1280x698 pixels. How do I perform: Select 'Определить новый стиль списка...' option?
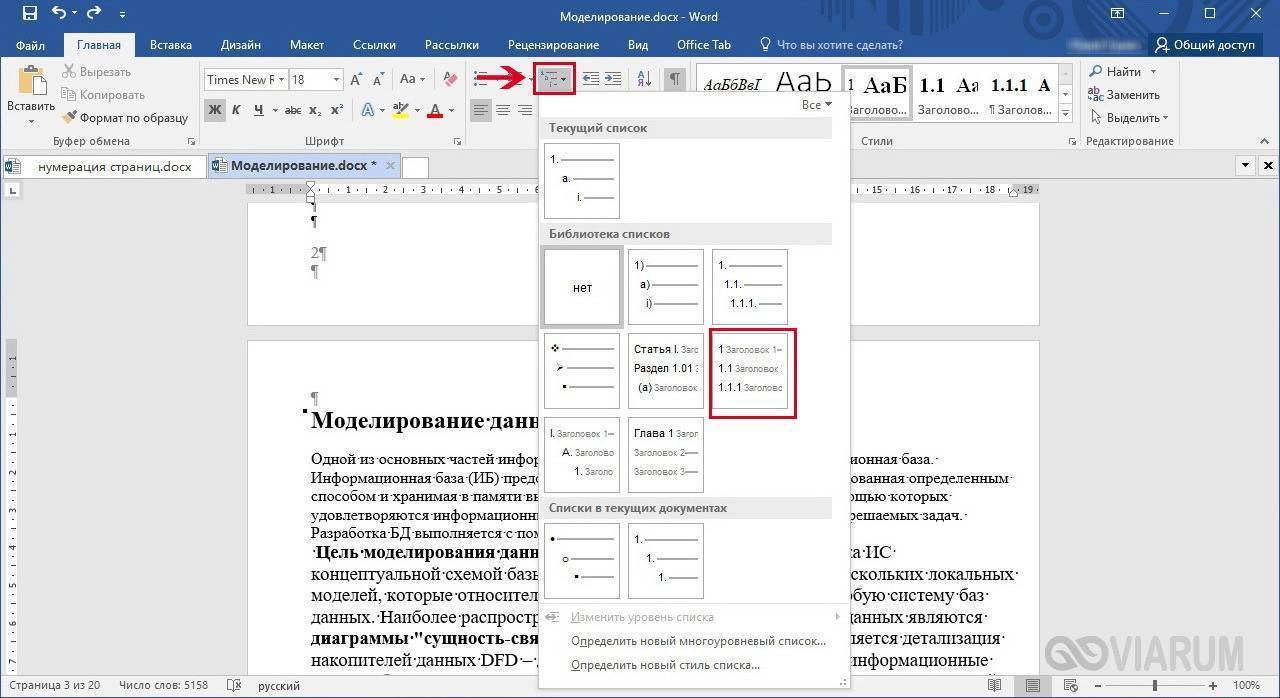click(665, 665)
